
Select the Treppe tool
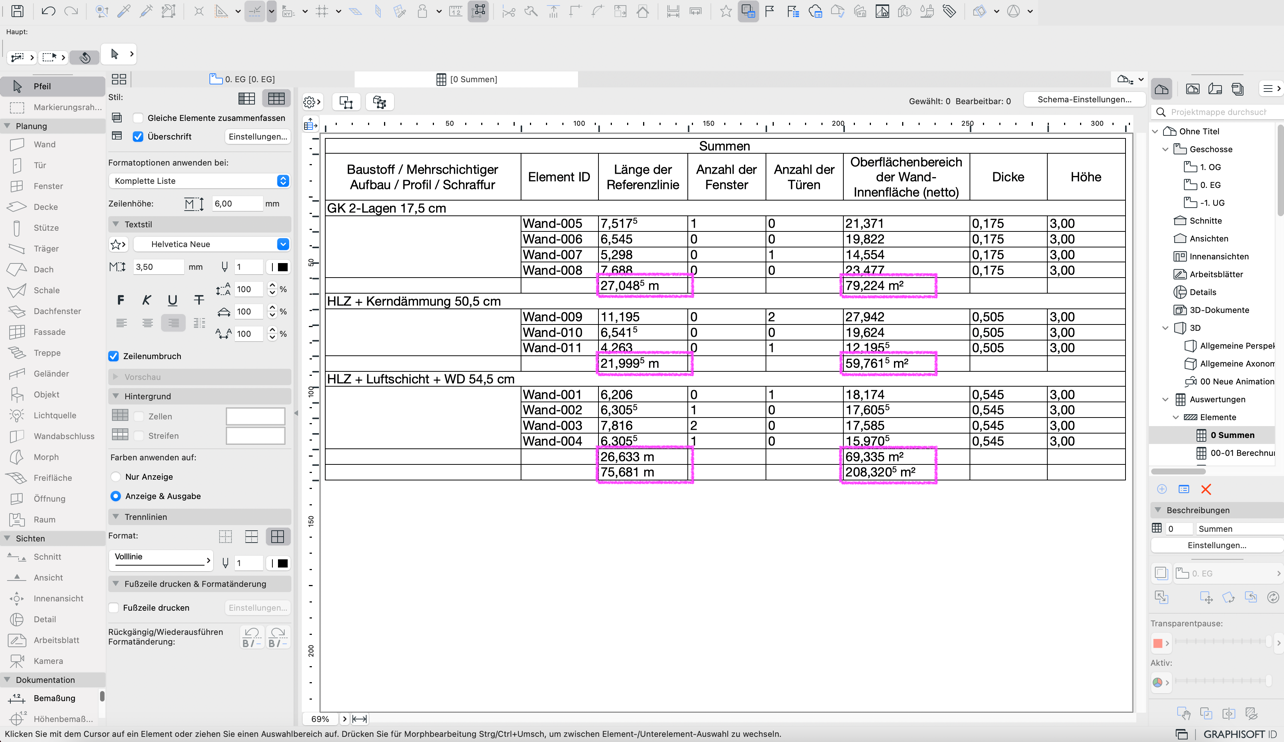(x=52, y=353)
